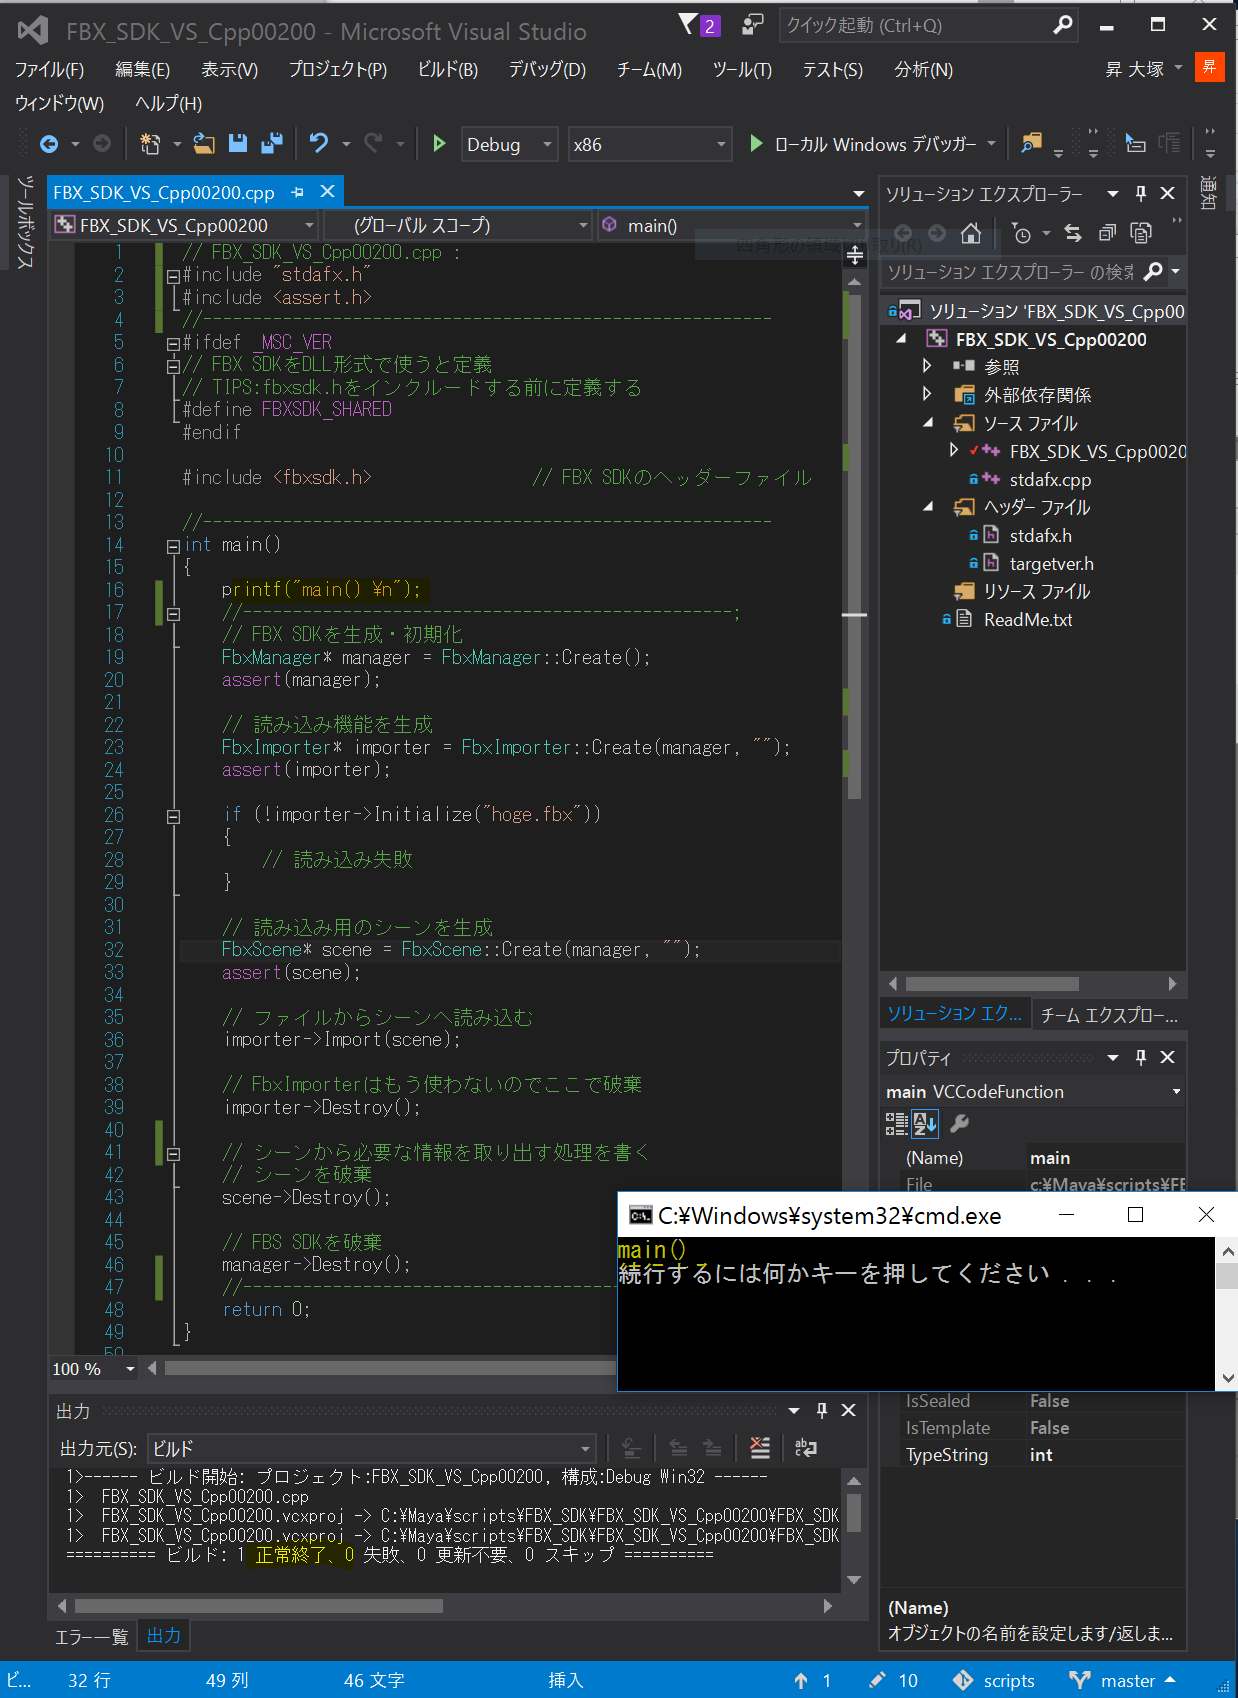Select stdafx.cpp in Solution Explorer
Screen dimensions: 1238x1698
(x=1050, y=479)
